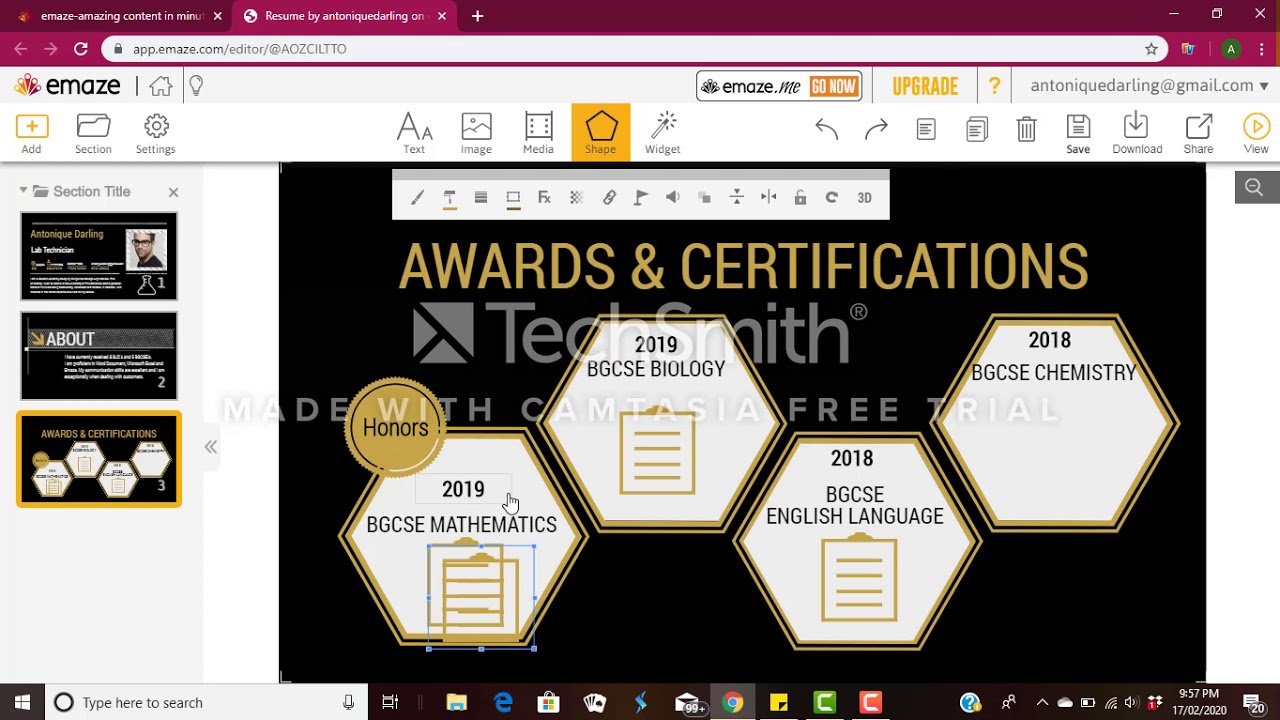Open a new browser tab
1280x720 pixels.
point(477,16)
